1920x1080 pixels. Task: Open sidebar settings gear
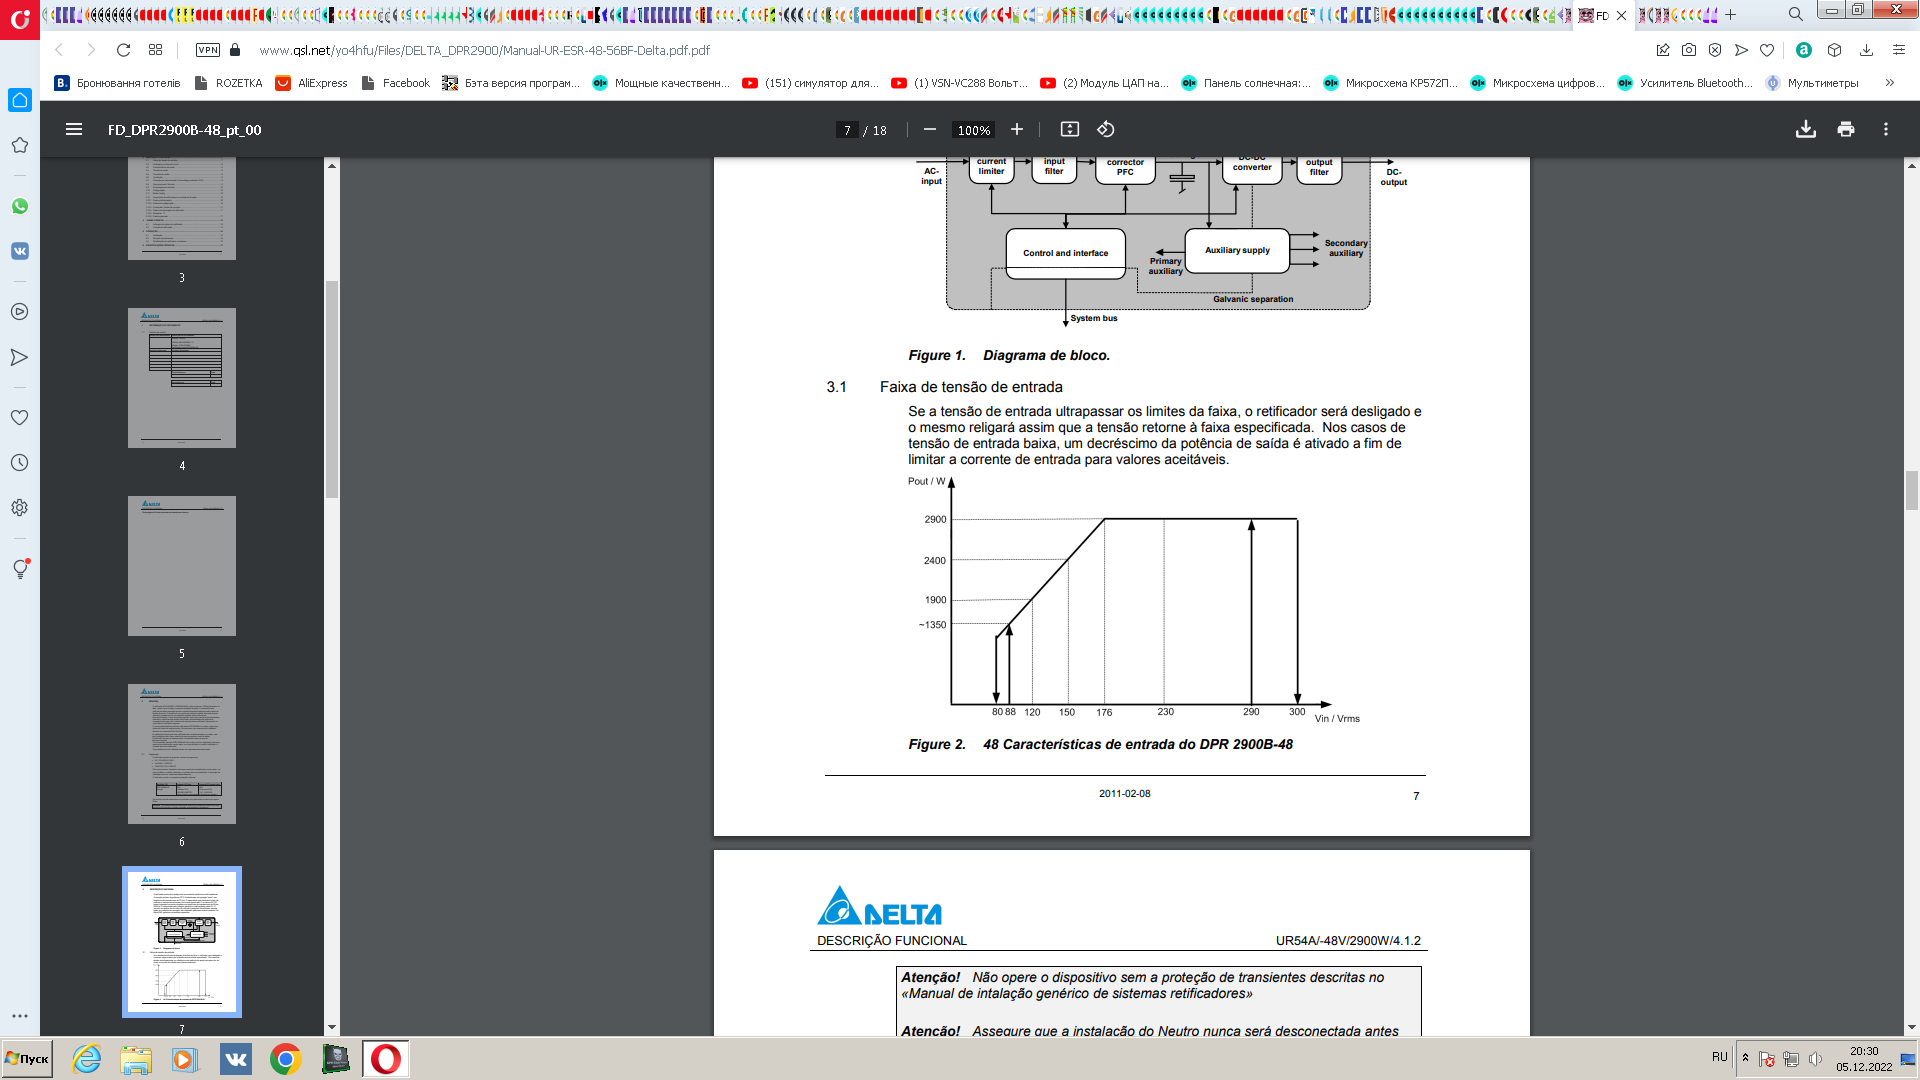tap(20, 508)
